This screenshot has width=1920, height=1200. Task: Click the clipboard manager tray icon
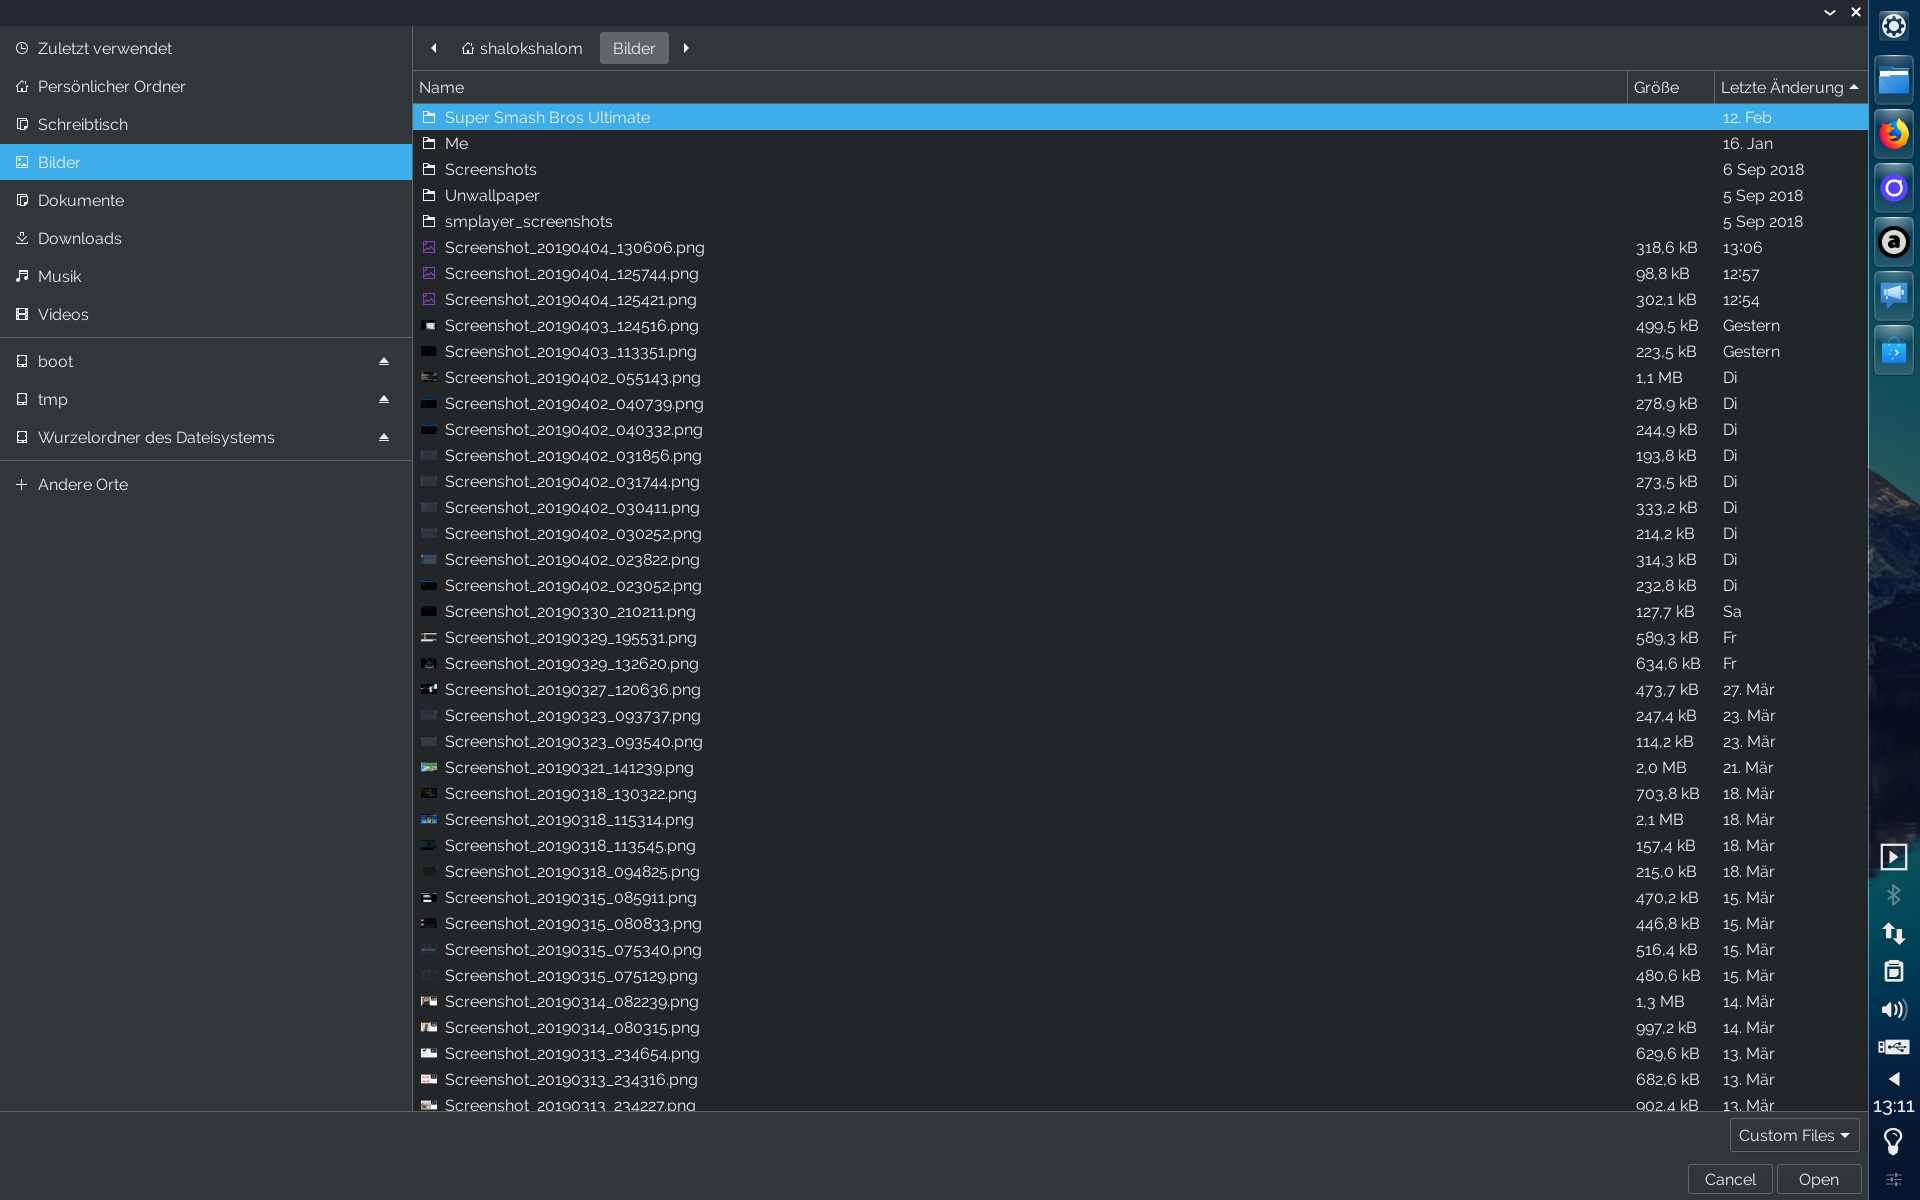tap(1893, 971)
